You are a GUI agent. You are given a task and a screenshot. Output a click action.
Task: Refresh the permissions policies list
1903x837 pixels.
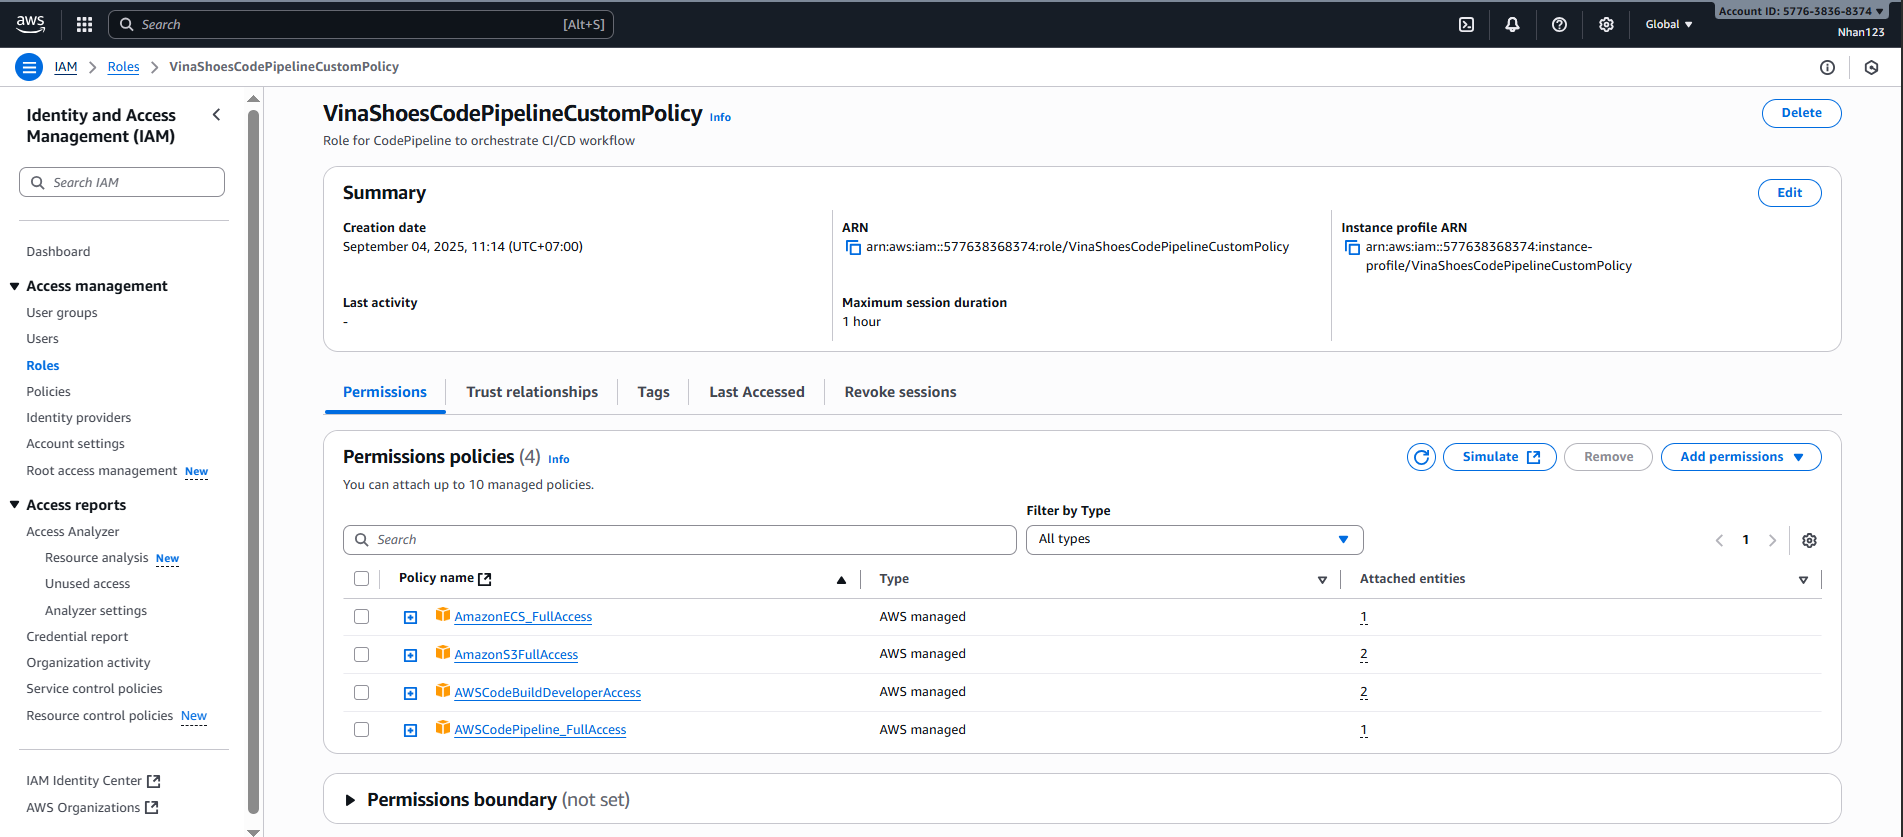[x=1421, y=457]
